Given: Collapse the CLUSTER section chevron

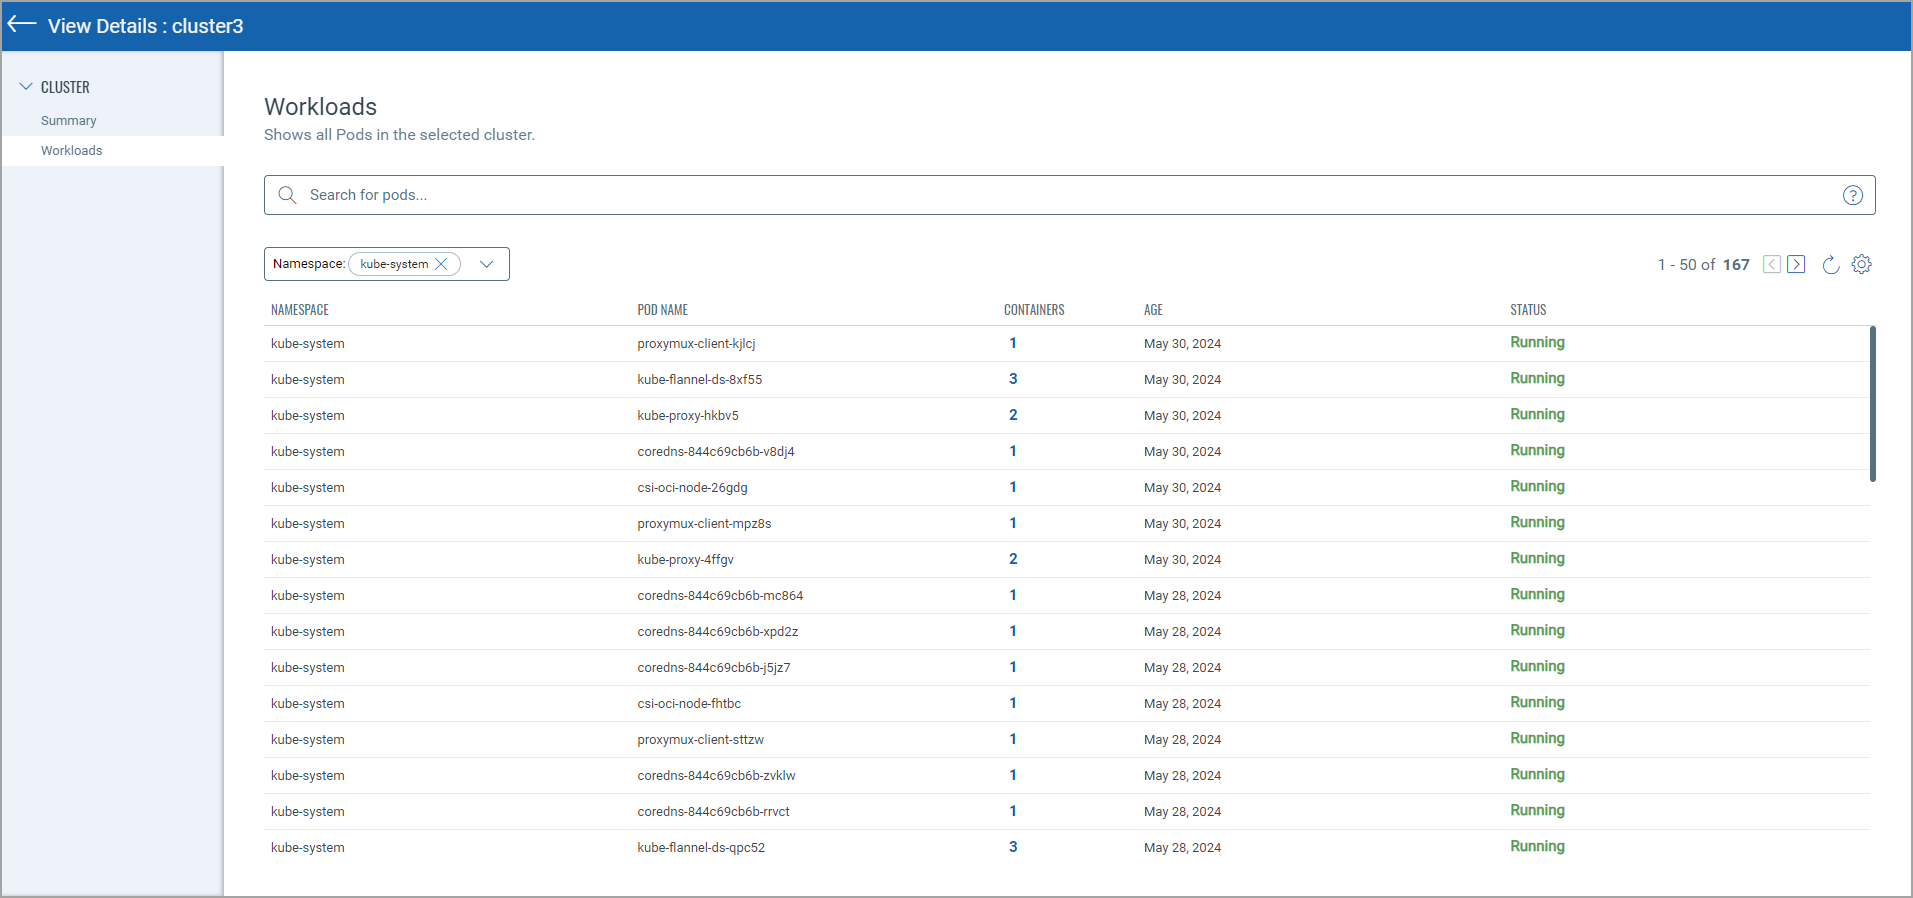Looking at the screenshot, I should pyautogui.click(x=26, y=87).
